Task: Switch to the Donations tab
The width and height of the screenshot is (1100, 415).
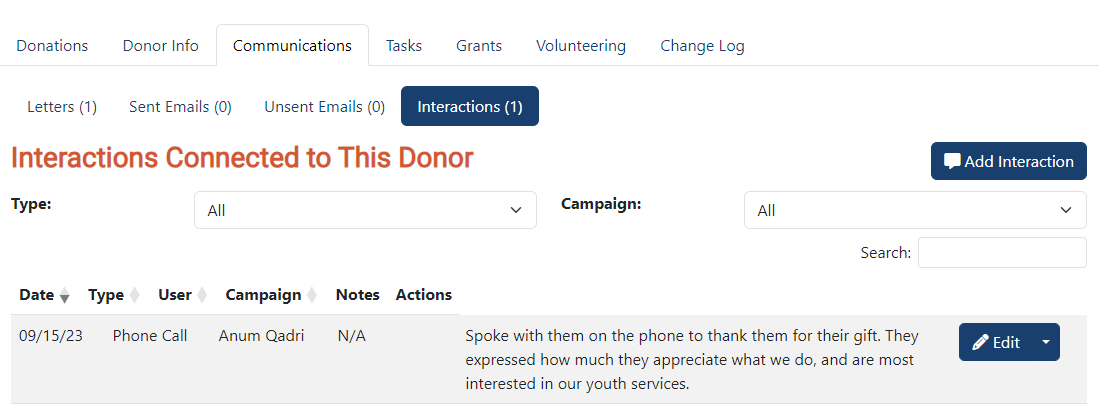Action: click(53, 46)
